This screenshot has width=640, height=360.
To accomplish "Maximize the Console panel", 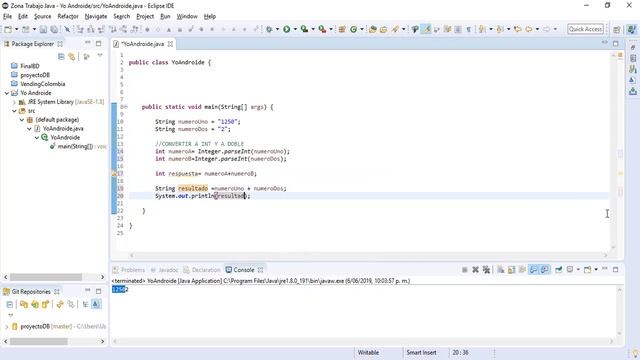I will click(616, 269).
